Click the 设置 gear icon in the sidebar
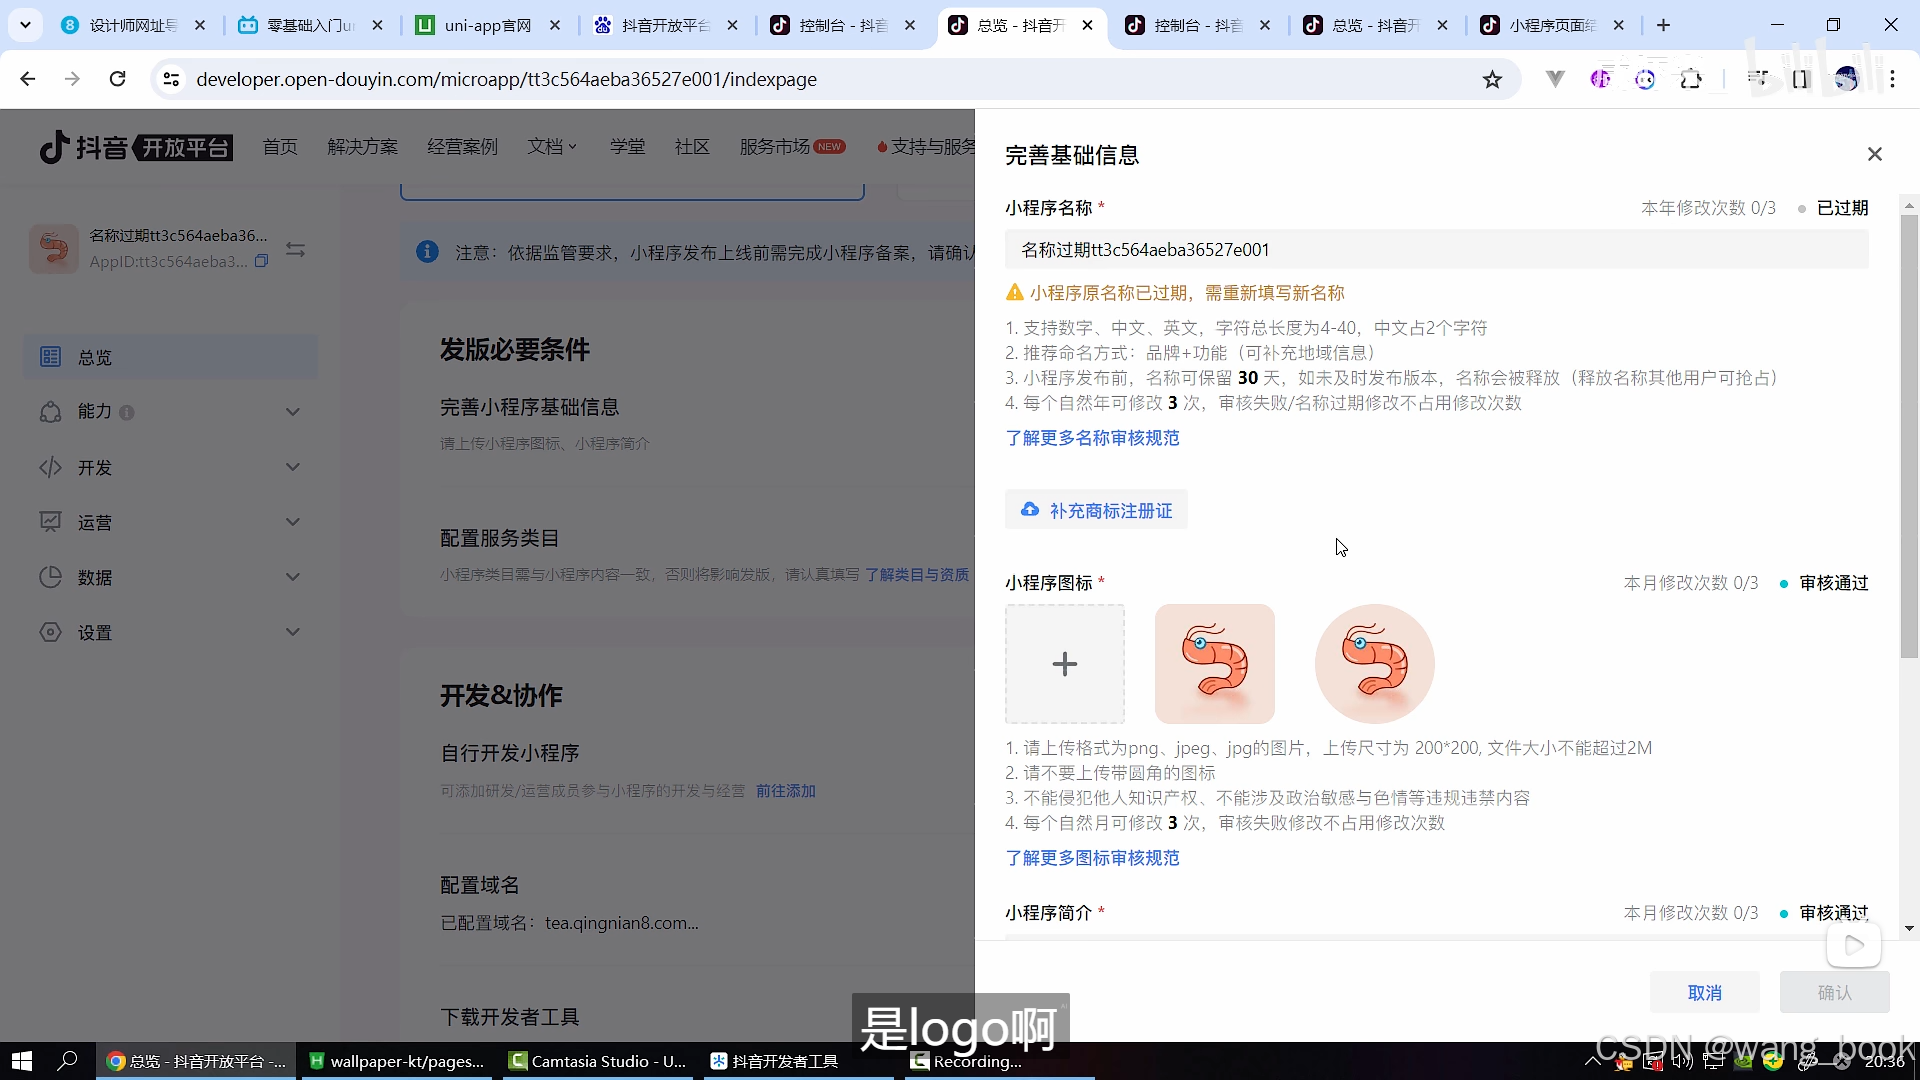The height and width of the screenshot is (1080, 1920). pos(50,632)
